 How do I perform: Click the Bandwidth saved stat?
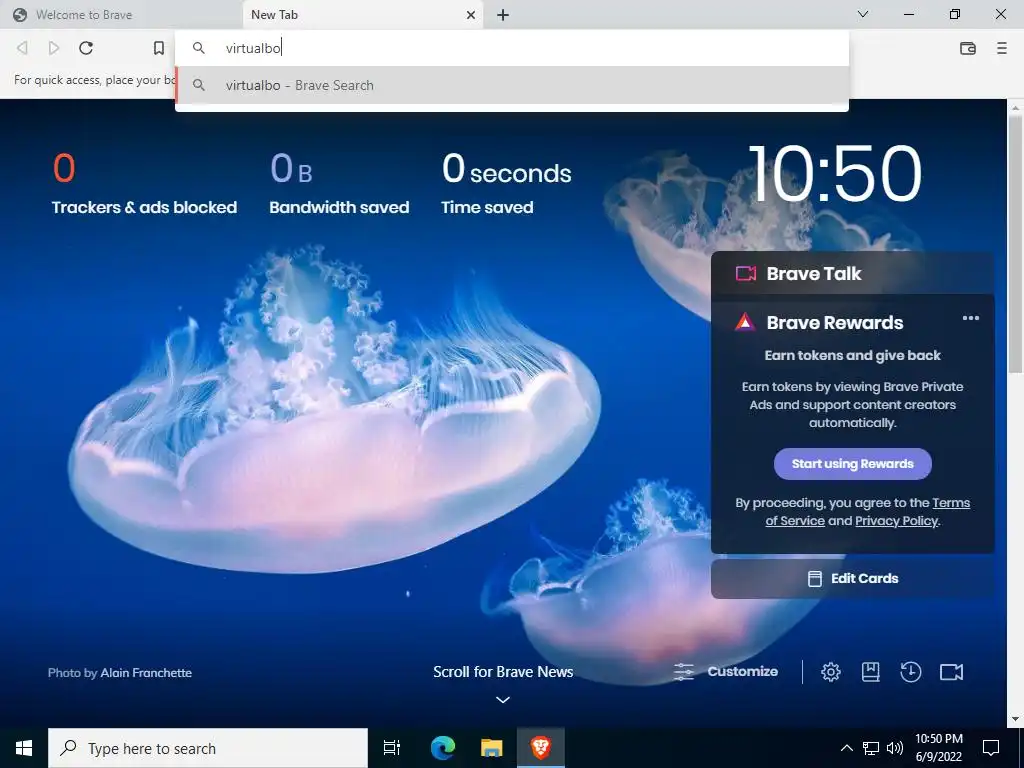coord(339,184)
